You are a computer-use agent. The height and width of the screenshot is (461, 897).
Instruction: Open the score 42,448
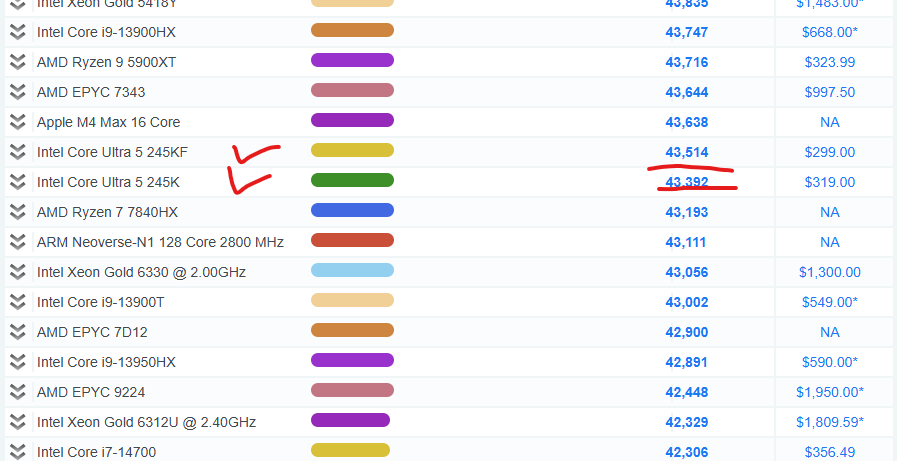tap(686, 393)
